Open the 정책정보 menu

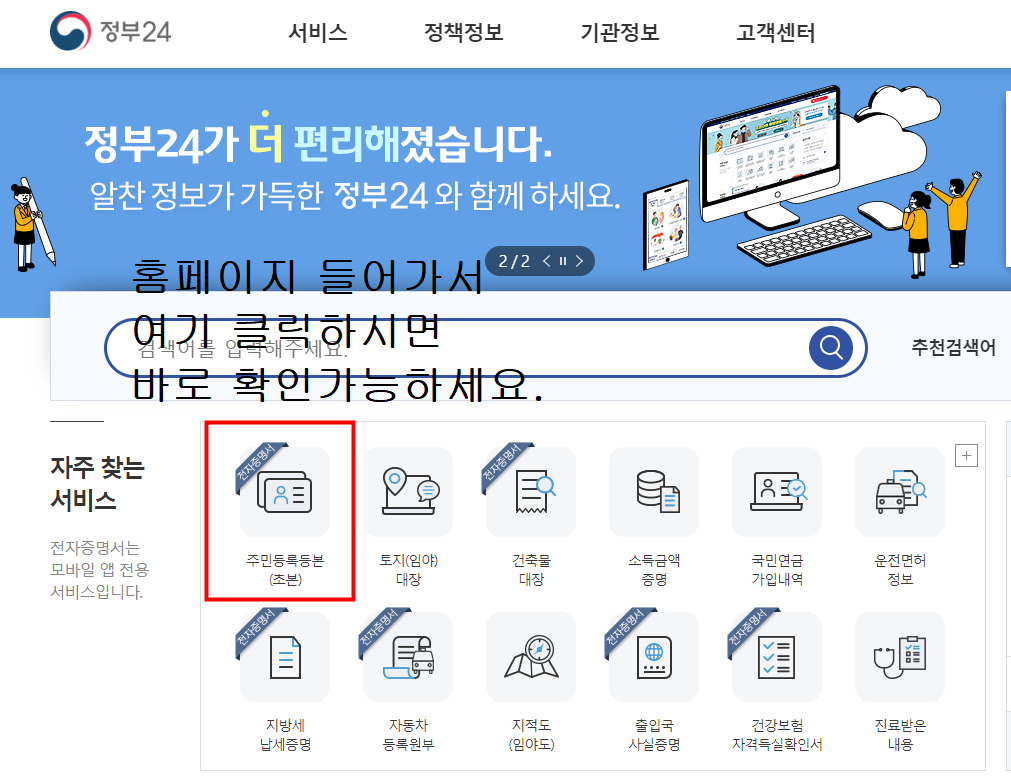463,32
